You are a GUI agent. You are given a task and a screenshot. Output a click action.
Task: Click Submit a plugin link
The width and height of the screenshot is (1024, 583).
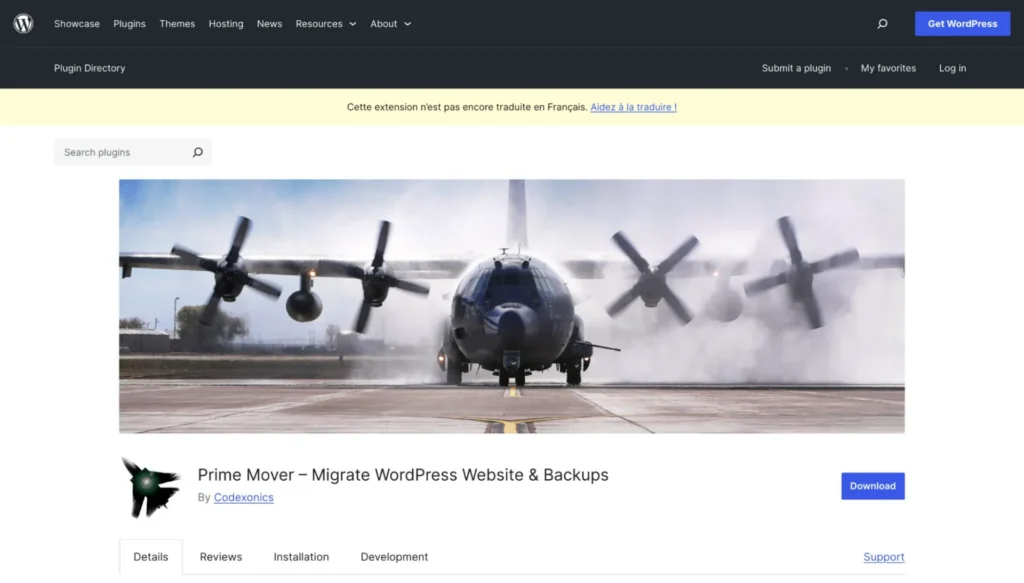pos(796,68)
